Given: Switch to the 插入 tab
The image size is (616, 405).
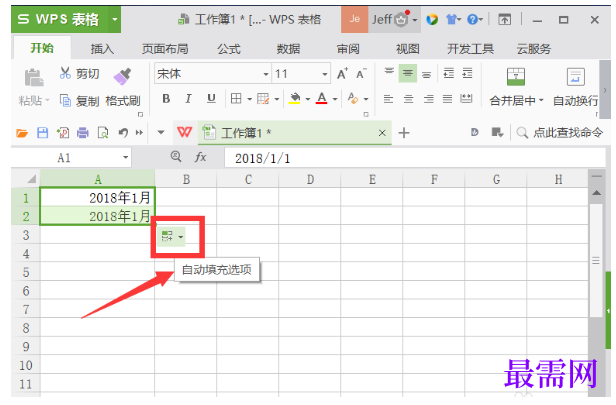Looking at the screenshot, I should [102, 49].
